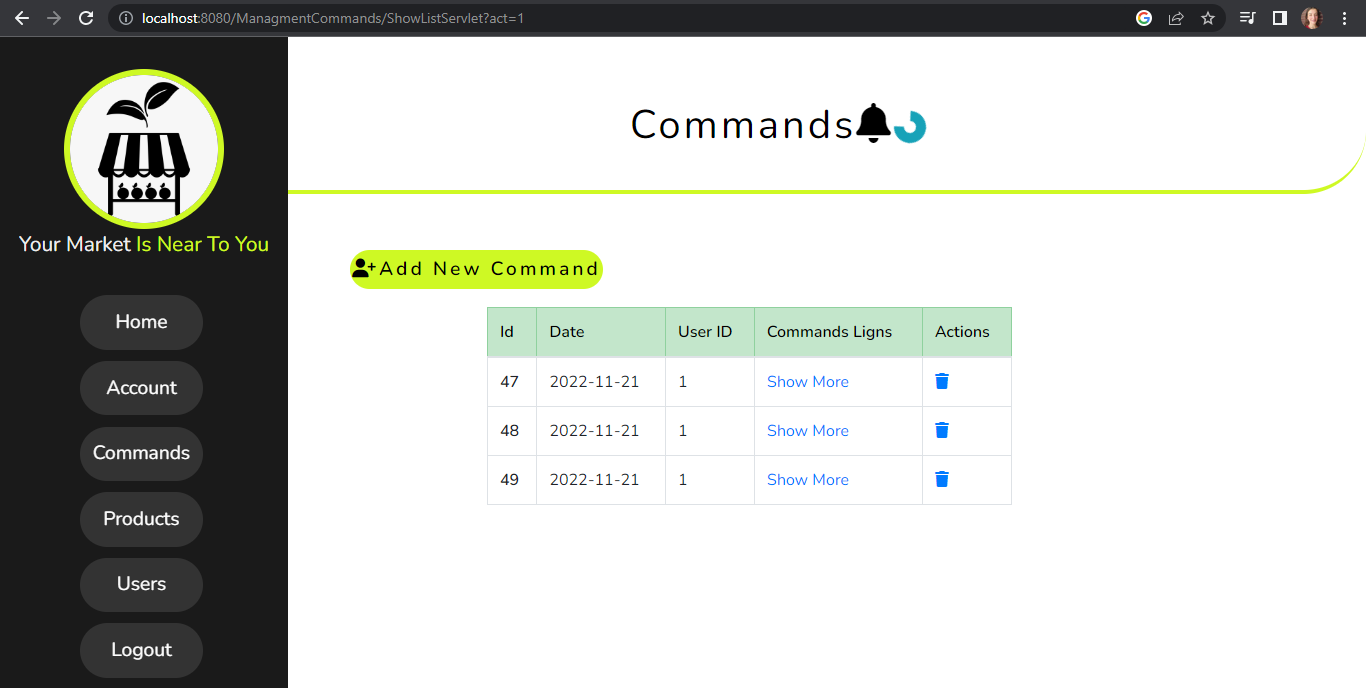
Task: Click the add-user icon inside Add New Command
Action: (x=362, y=267)
